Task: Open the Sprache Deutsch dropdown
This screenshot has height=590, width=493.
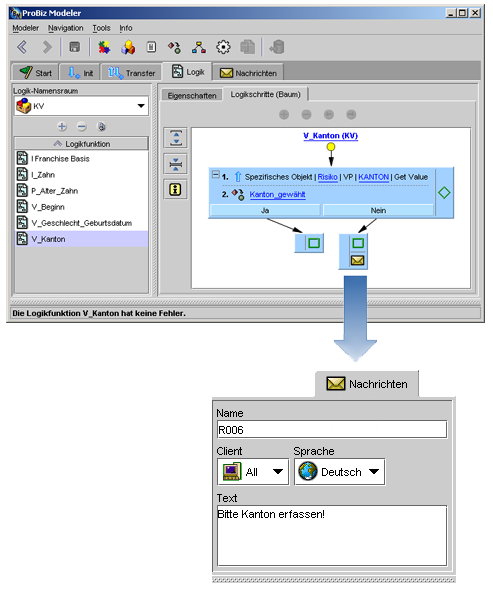Action: tap(339, 471)
